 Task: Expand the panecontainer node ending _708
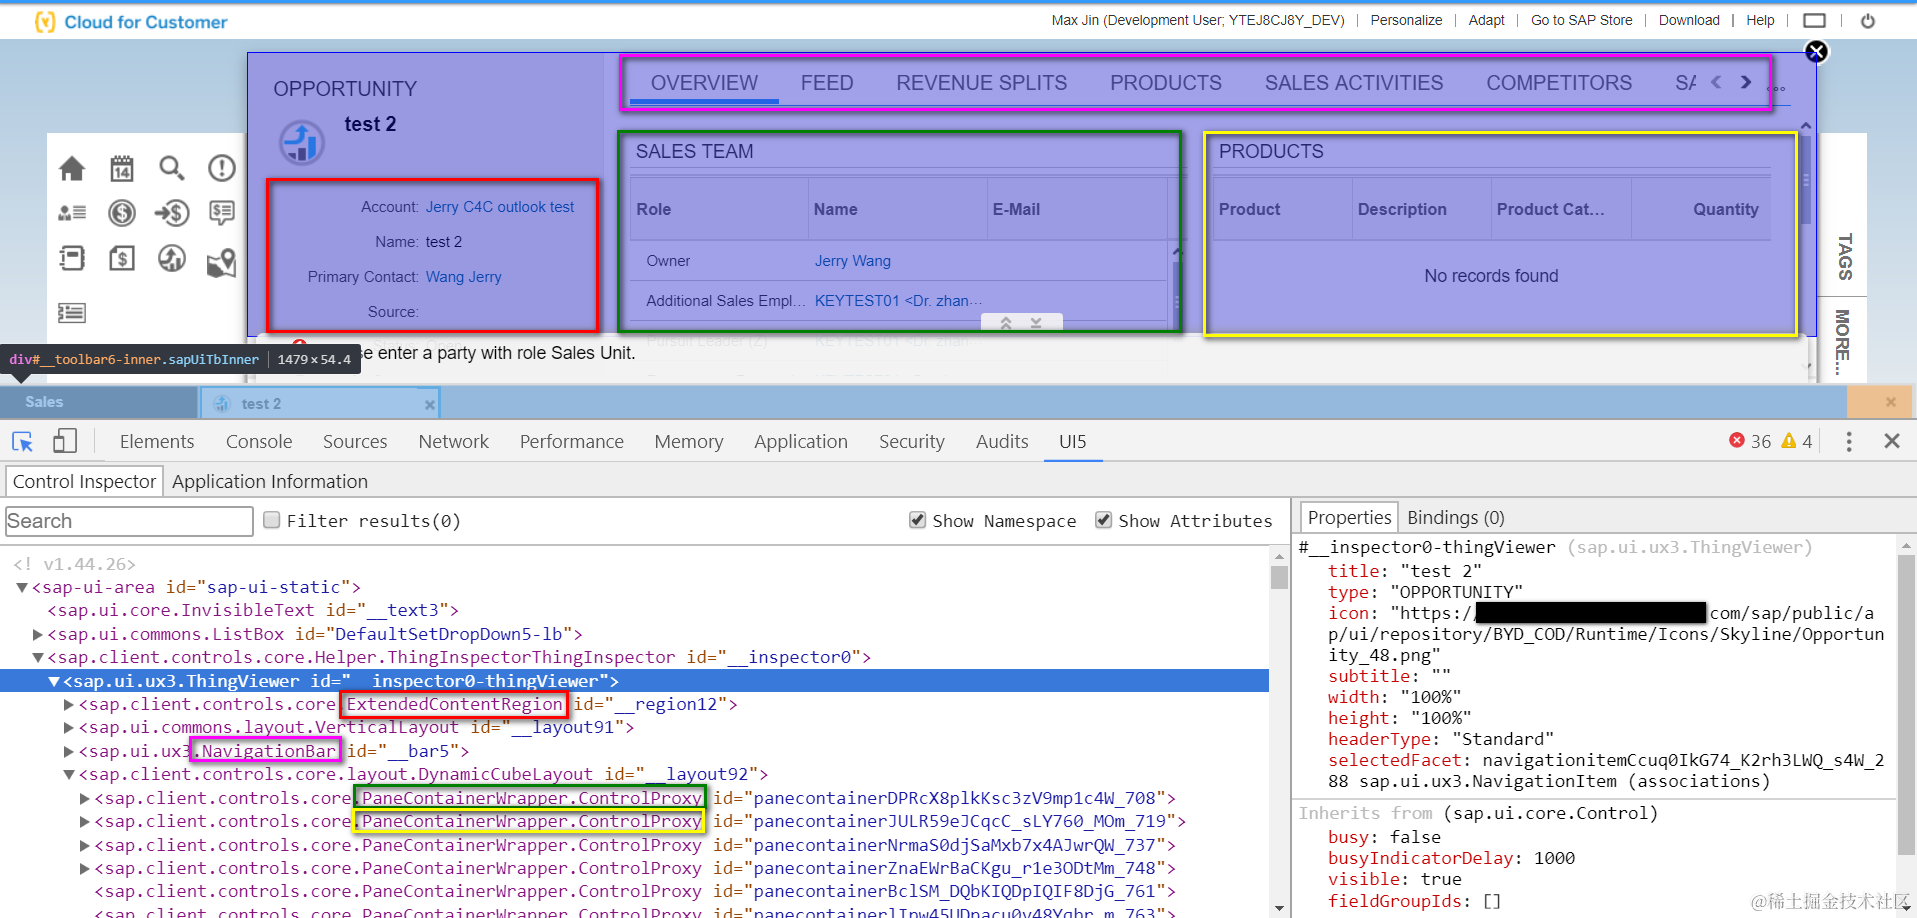85,799
